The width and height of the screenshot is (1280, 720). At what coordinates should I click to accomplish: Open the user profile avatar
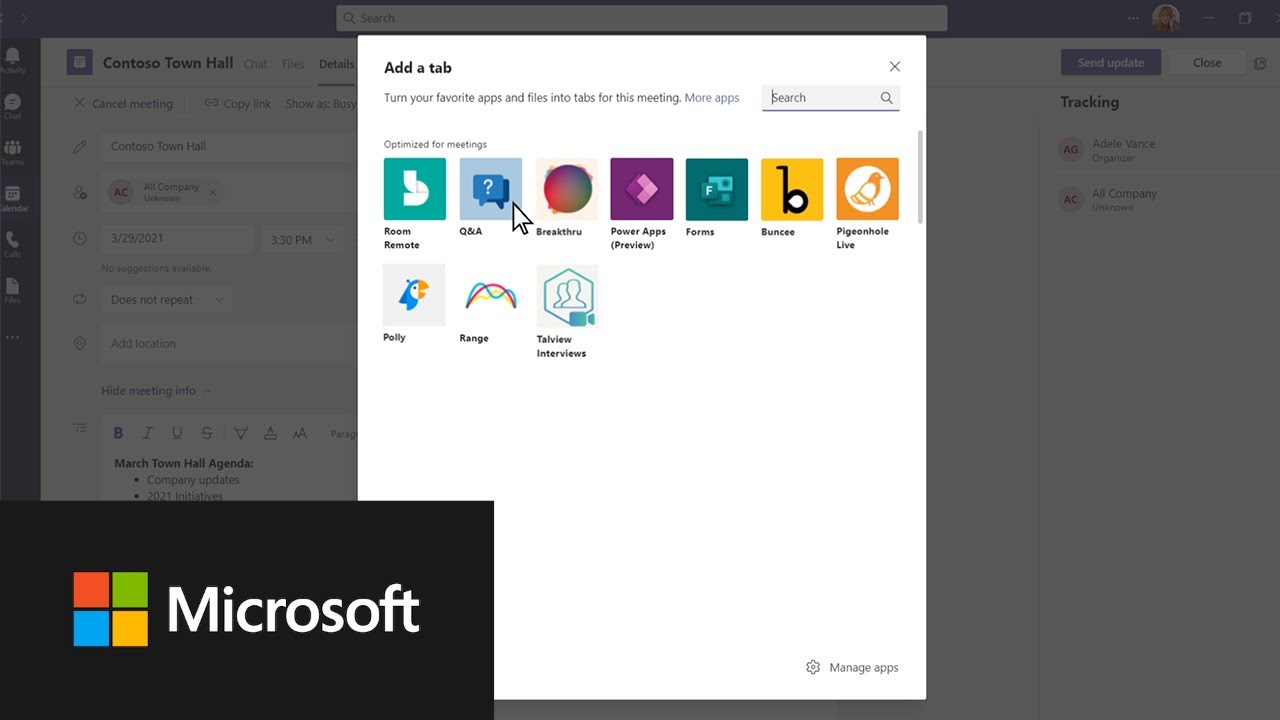point(1166,18)
